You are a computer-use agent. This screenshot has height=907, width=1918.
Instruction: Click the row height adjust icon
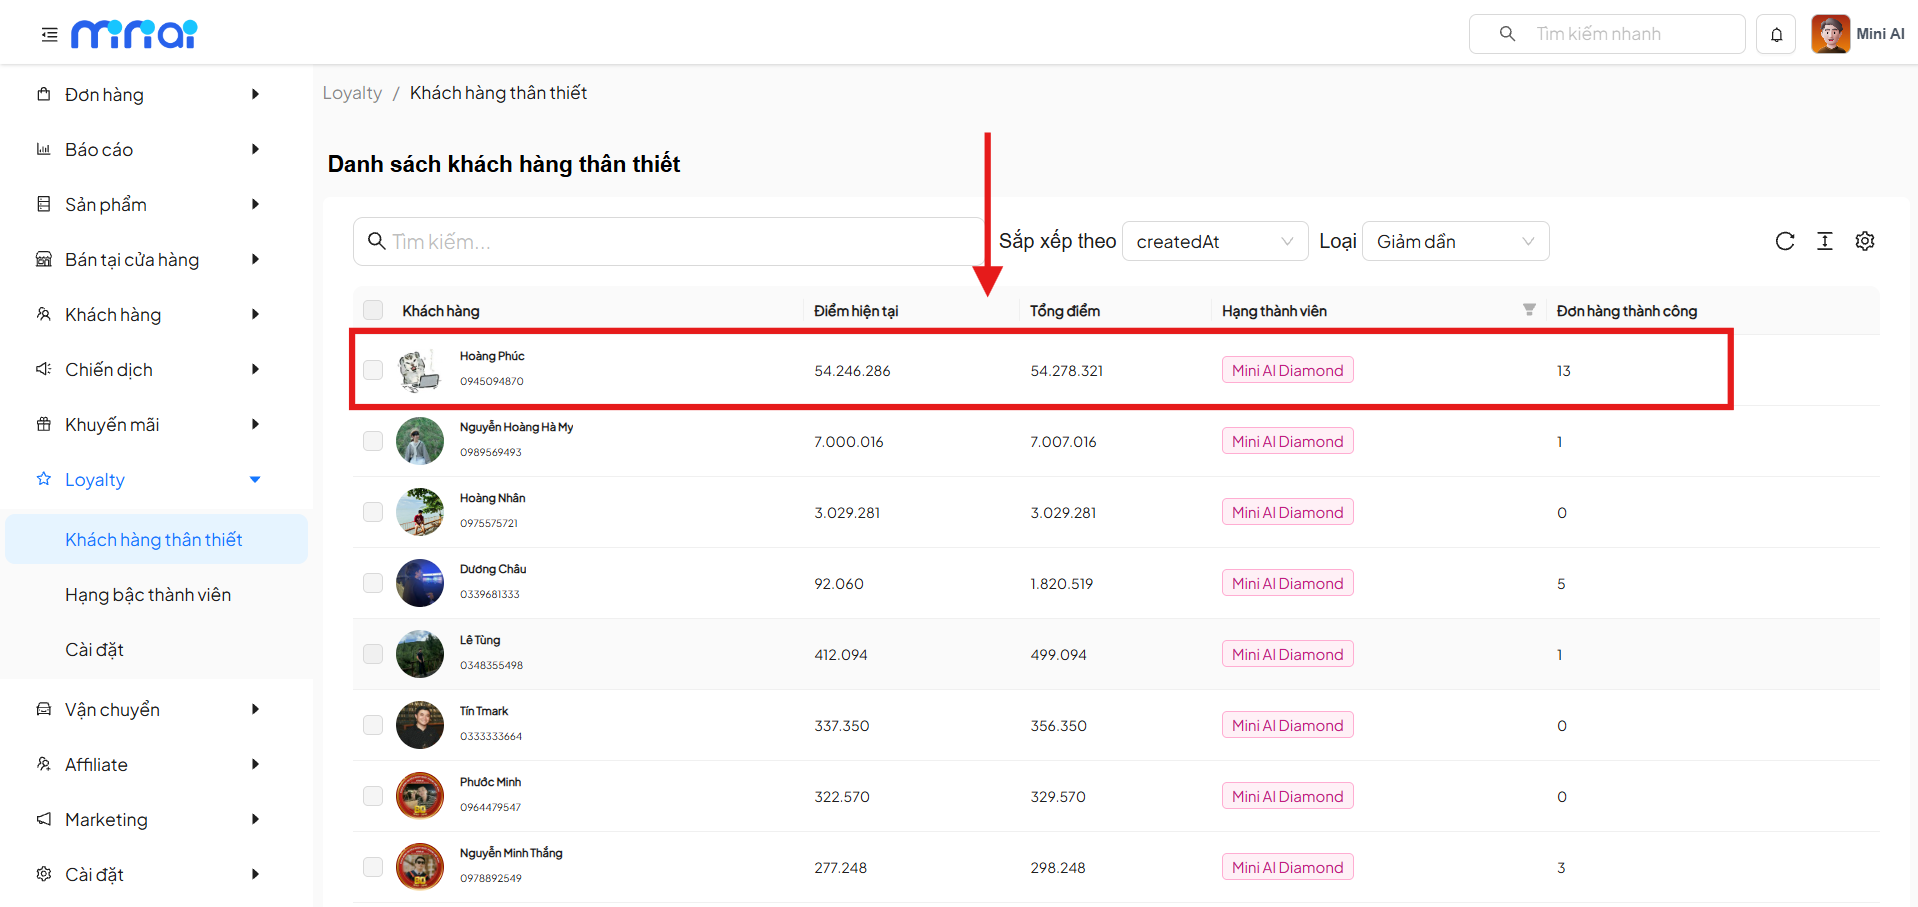click(1824, 241)
